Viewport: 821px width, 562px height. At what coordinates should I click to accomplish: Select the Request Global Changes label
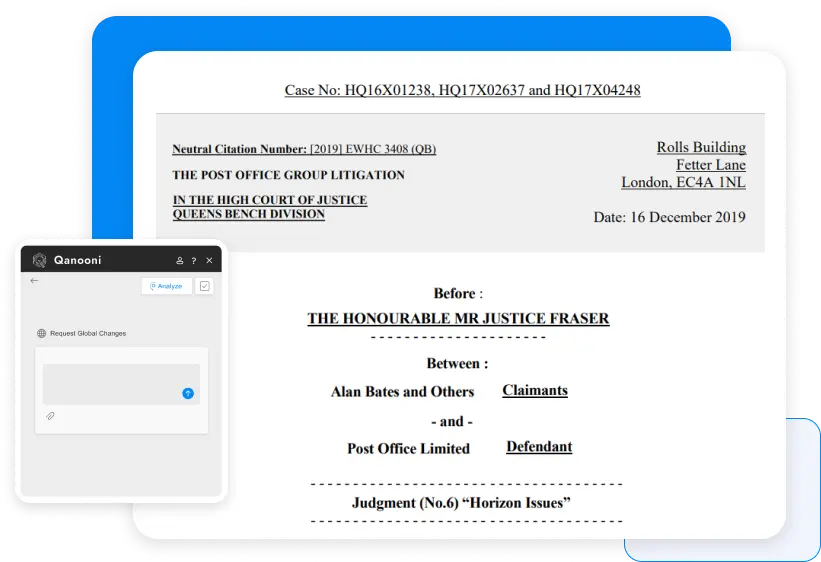tap(88, 333)
